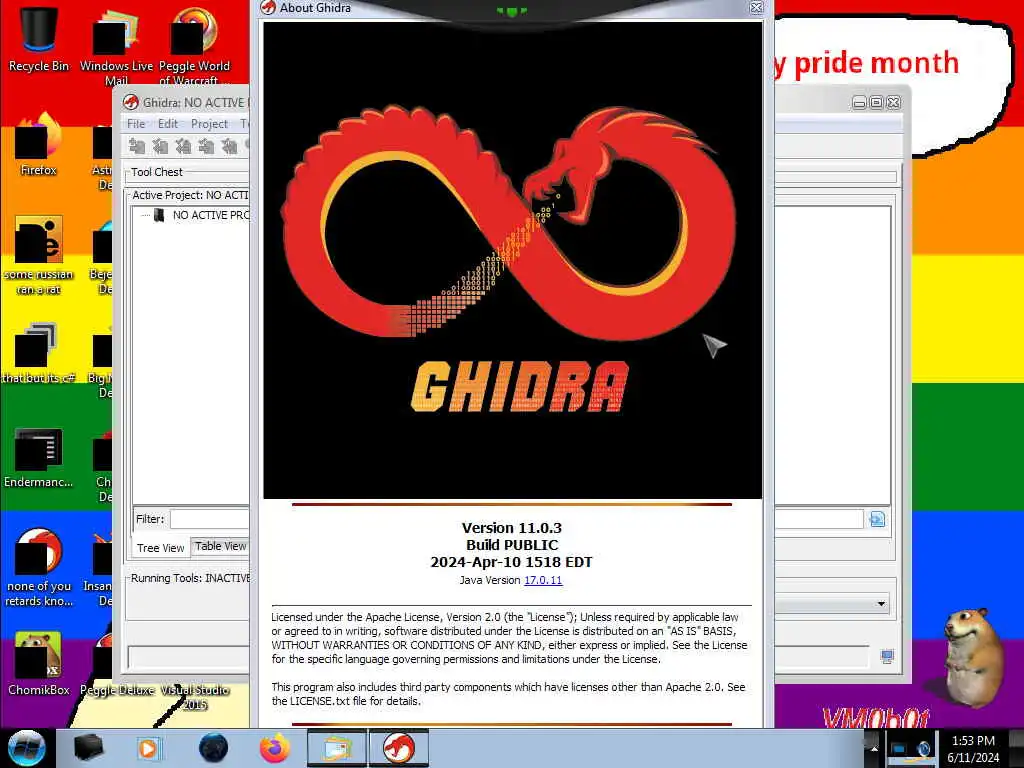The height and width of the screenshot is (768, 1024).
Task: Open the Windows Live Mail desktop icon
Action: tap(116, 46)
